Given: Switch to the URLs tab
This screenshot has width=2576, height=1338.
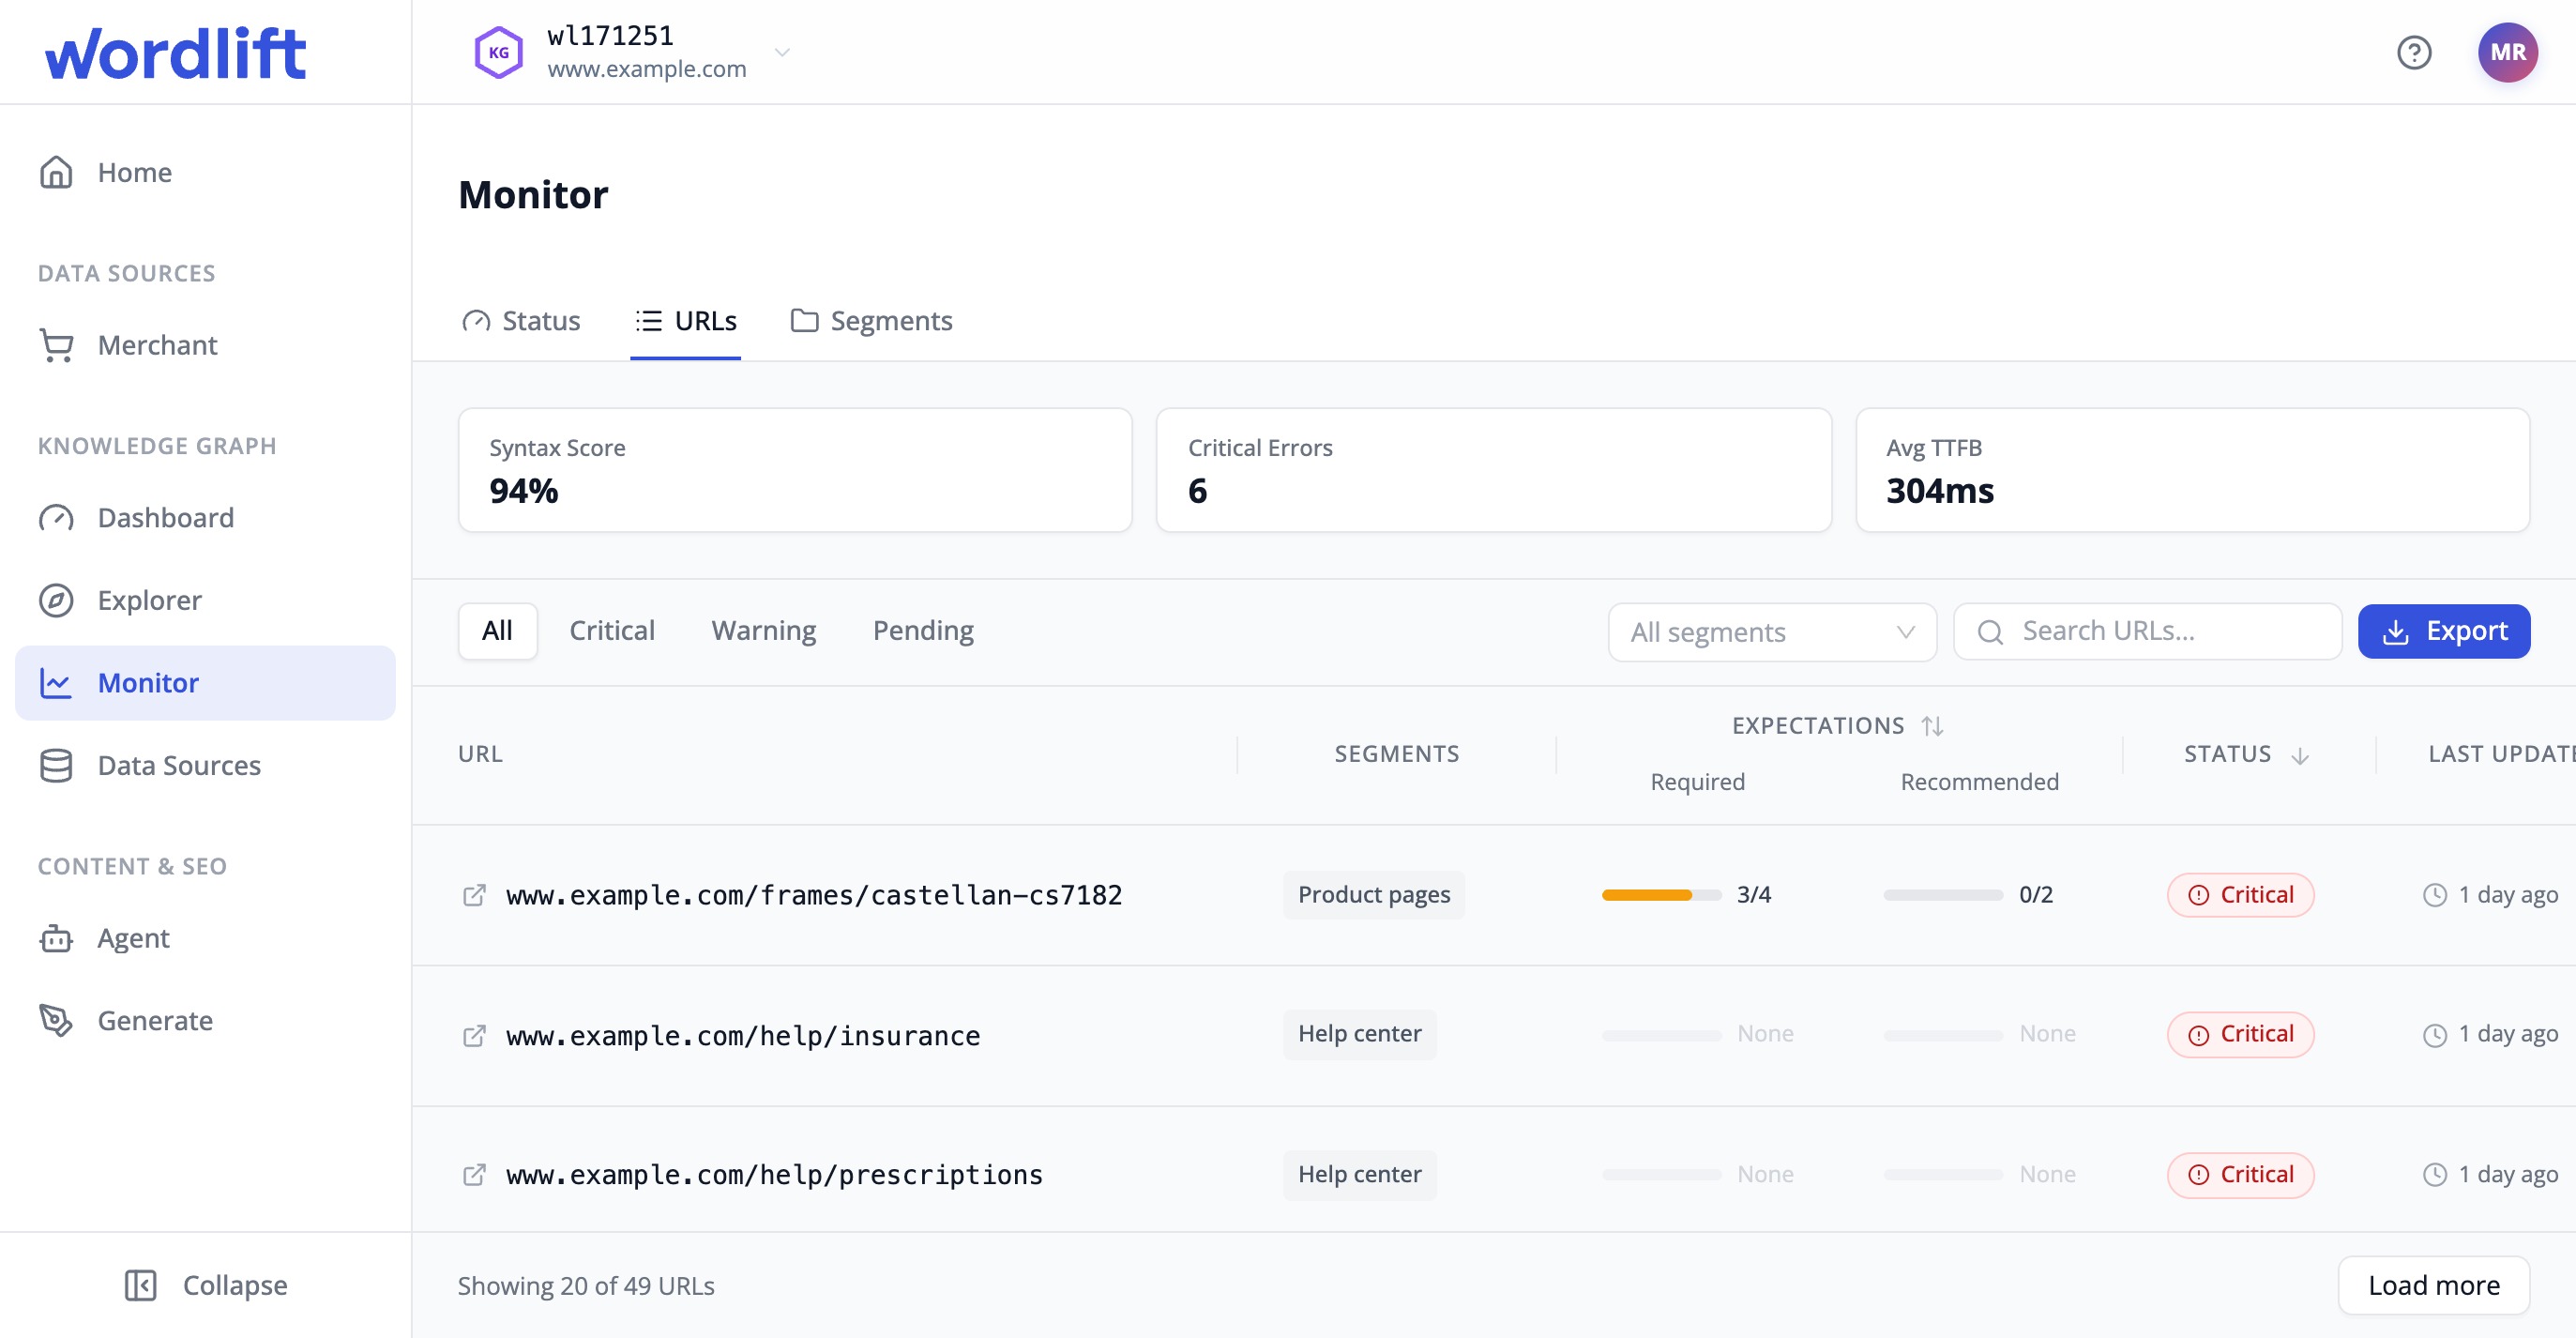Looking at the screenshot, I should click(686, 321).
